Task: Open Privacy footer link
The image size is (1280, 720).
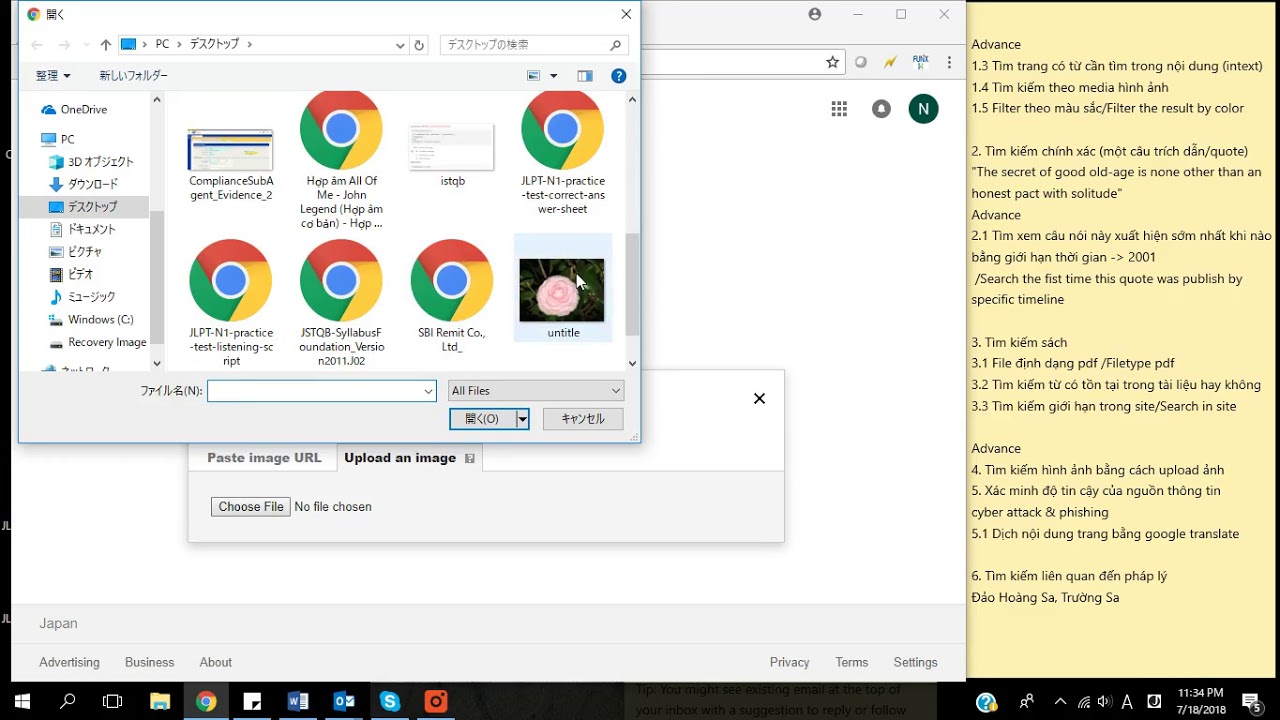Action: (789, 662)
